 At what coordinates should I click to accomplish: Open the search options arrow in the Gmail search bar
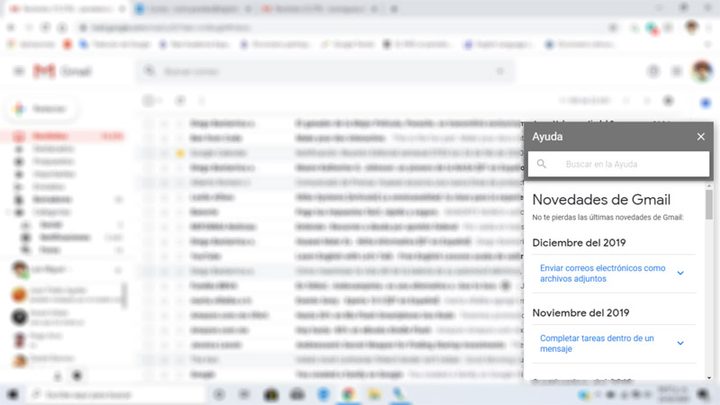(500, 72)
